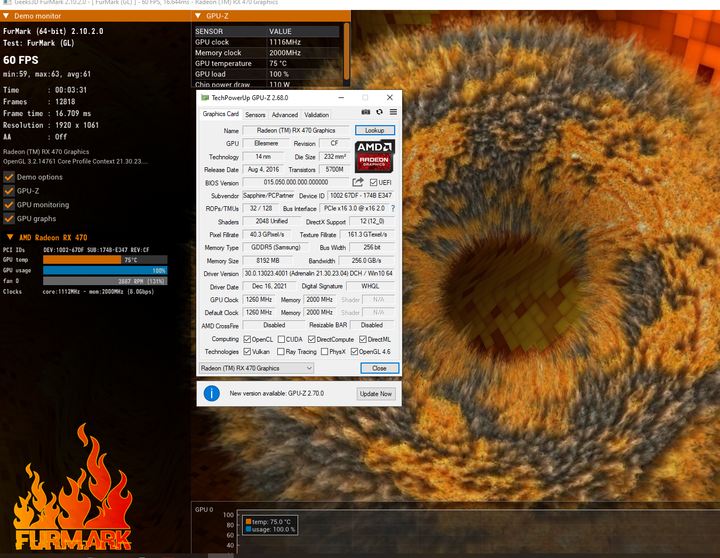
Task: Click the Memory Type GDDR5 (Samsung) value
Action: pyautogui.click(x=276, y=247)
